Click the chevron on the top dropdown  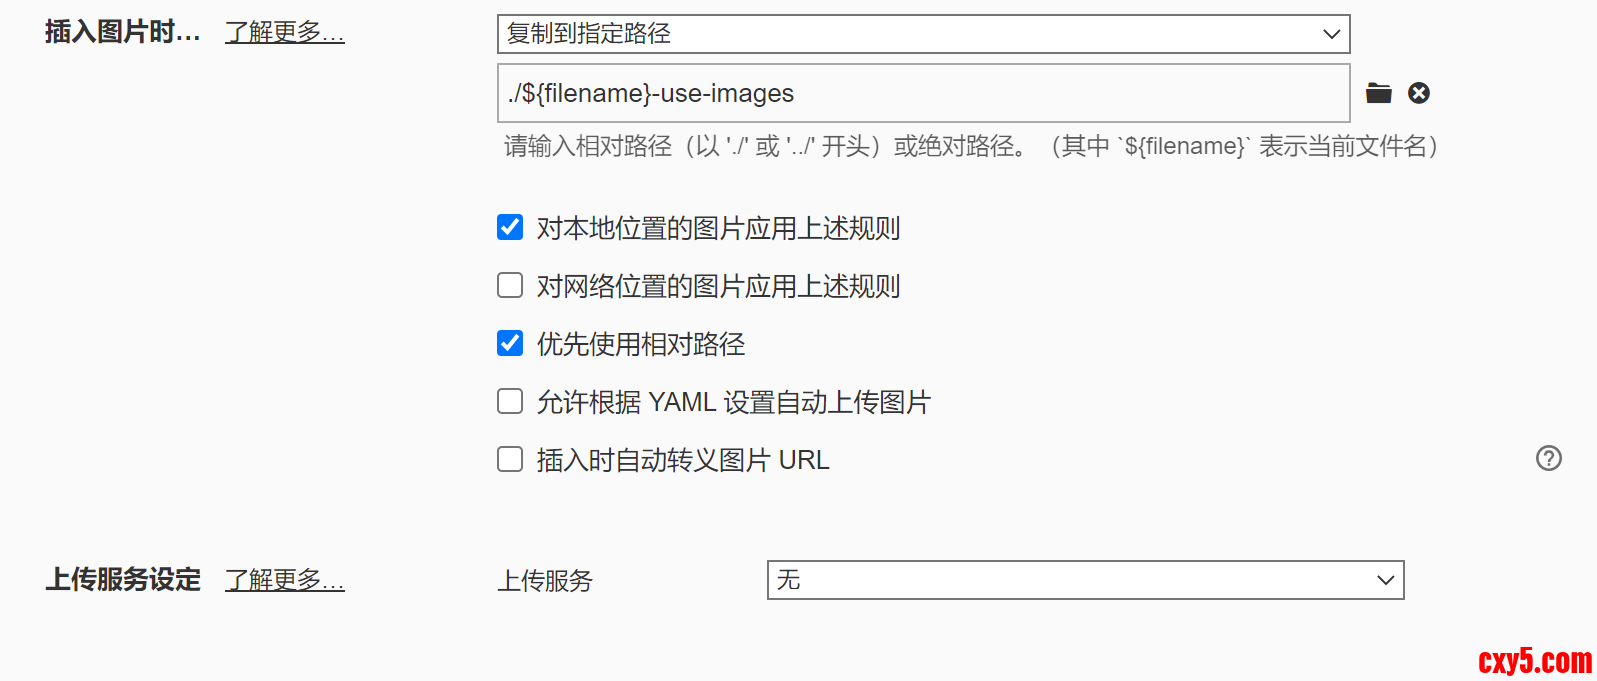[x=1332, y=33]
